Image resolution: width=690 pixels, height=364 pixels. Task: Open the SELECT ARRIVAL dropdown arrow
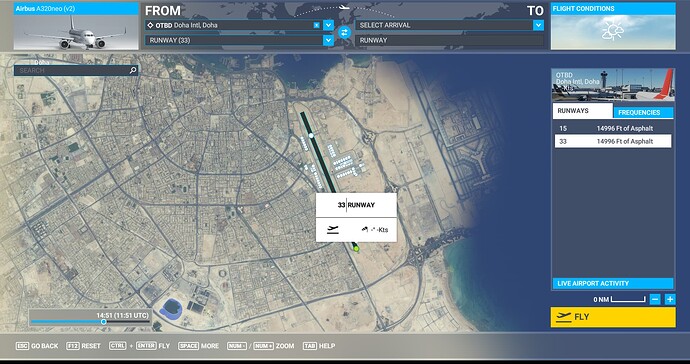(x=538, y=26)
